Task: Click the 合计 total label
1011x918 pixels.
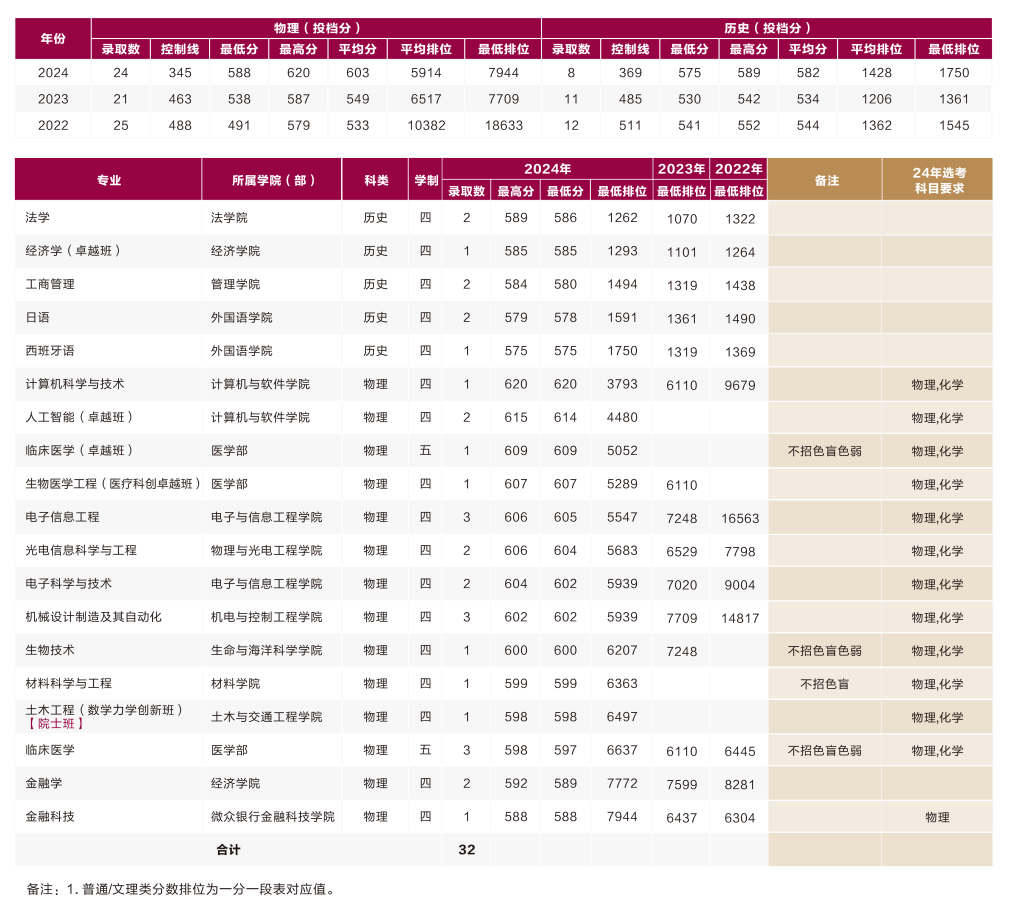Action: click(x=228, y=850)
